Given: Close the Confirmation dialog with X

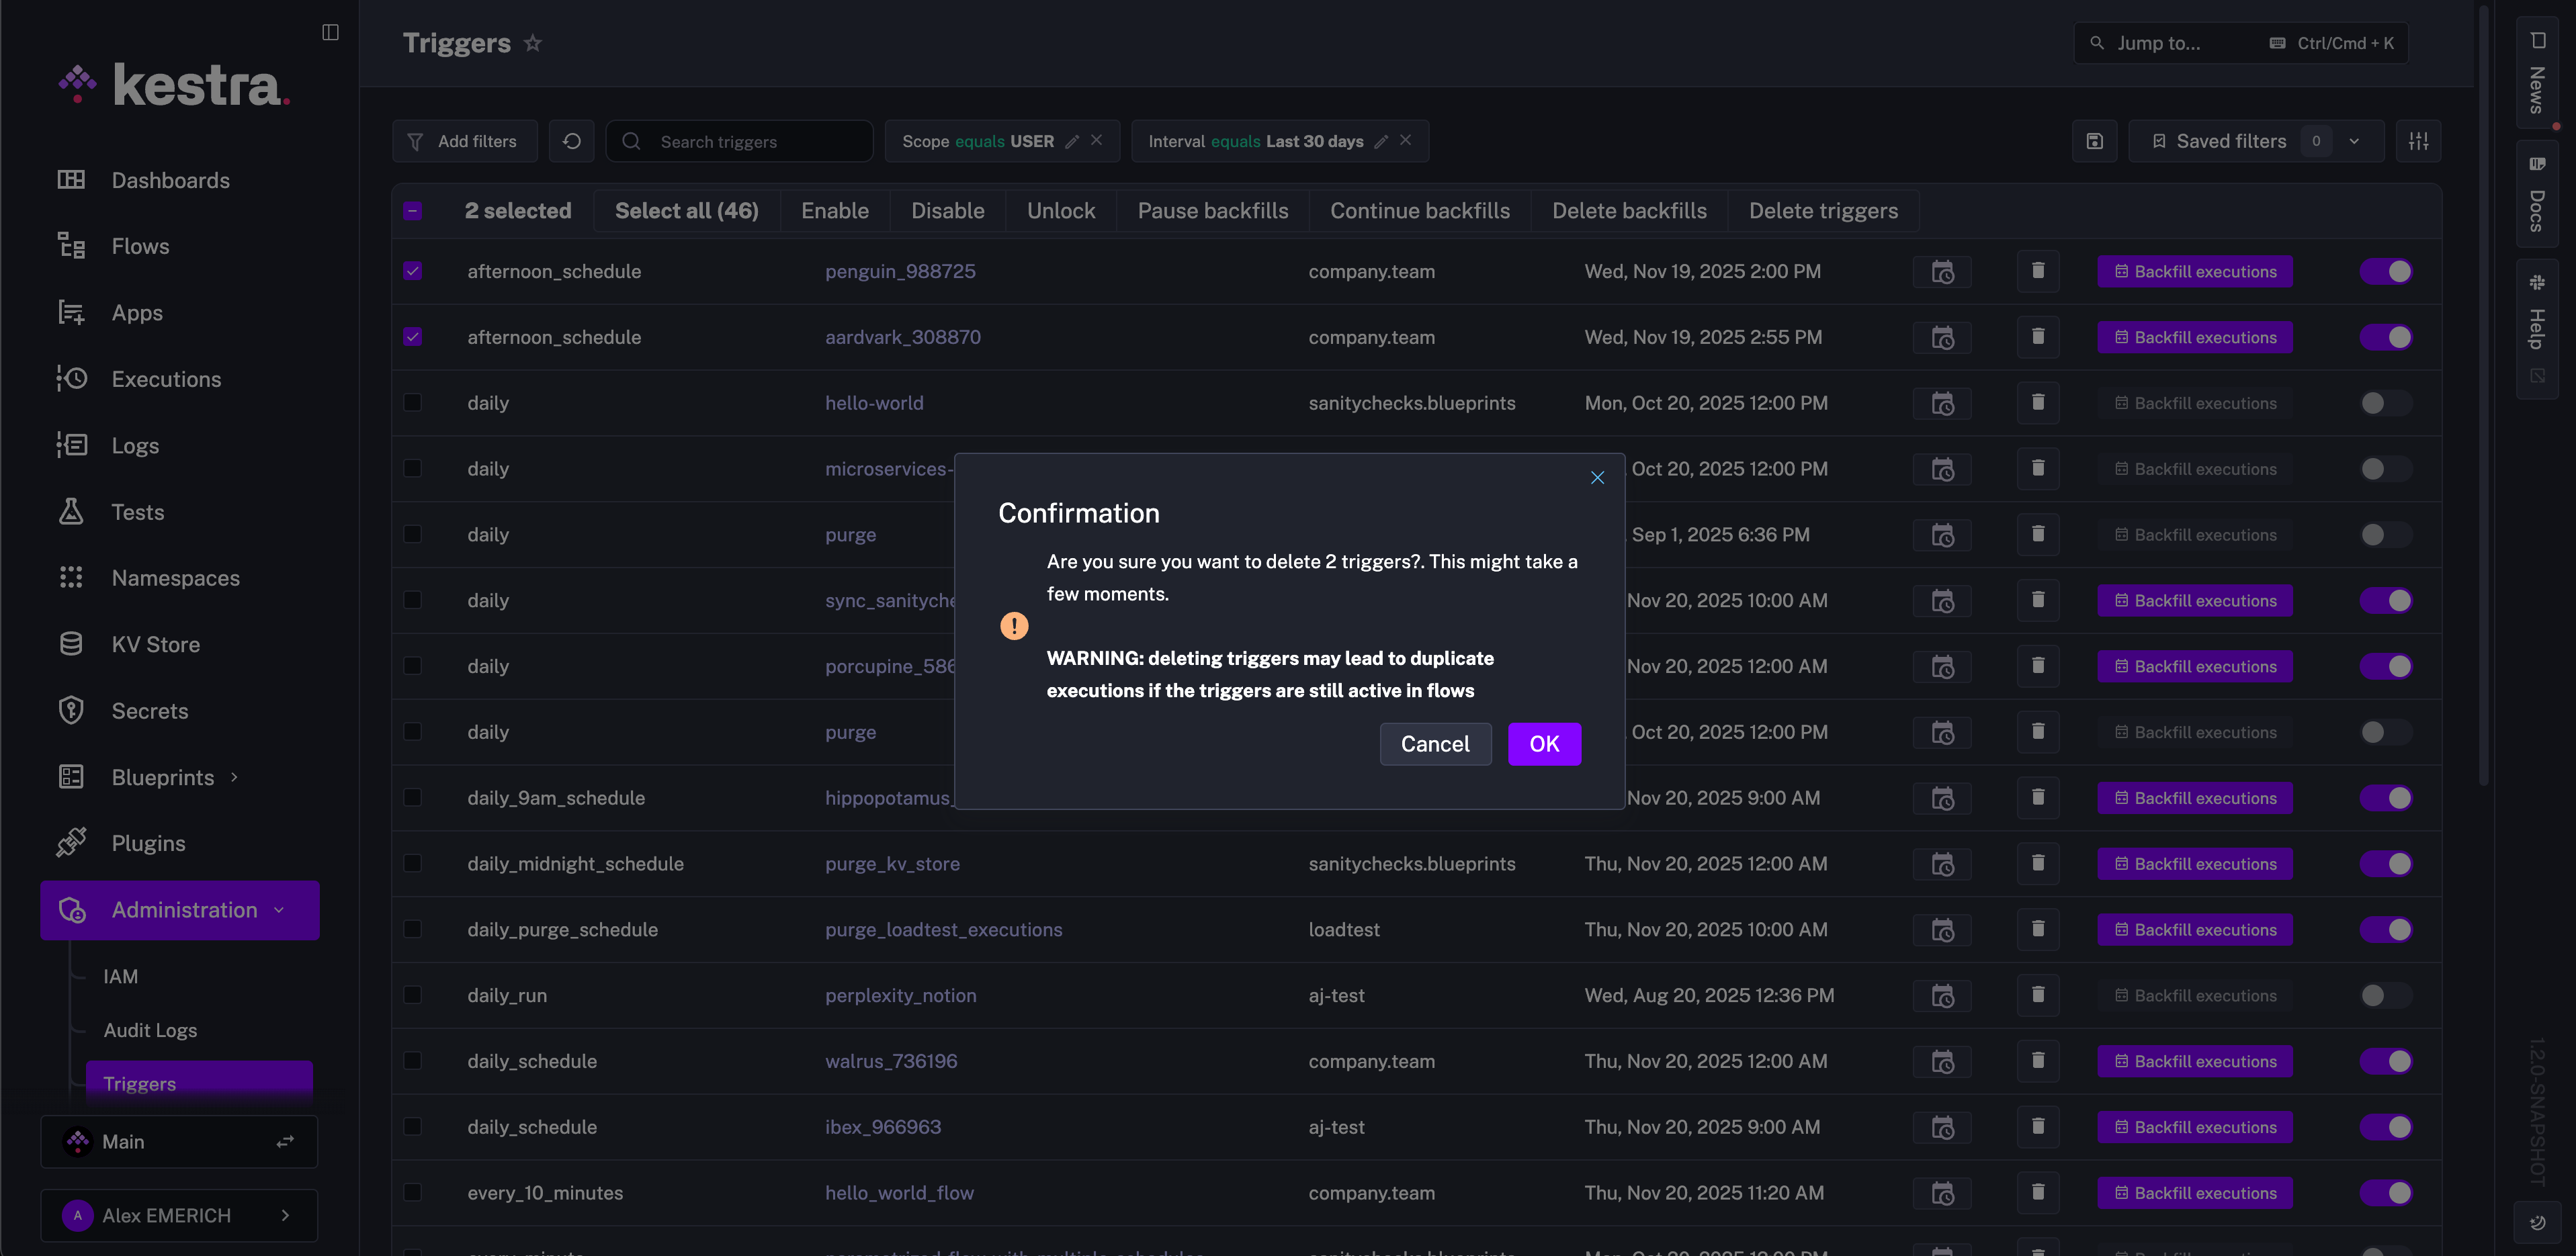Looking at the screenshot, I should pos(1597,478).
